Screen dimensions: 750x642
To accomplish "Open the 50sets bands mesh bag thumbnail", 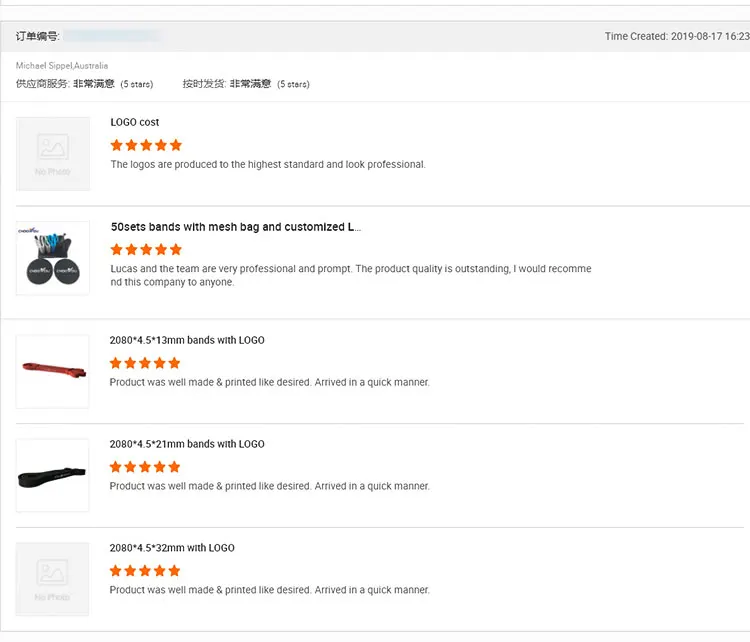I will 53,258.
